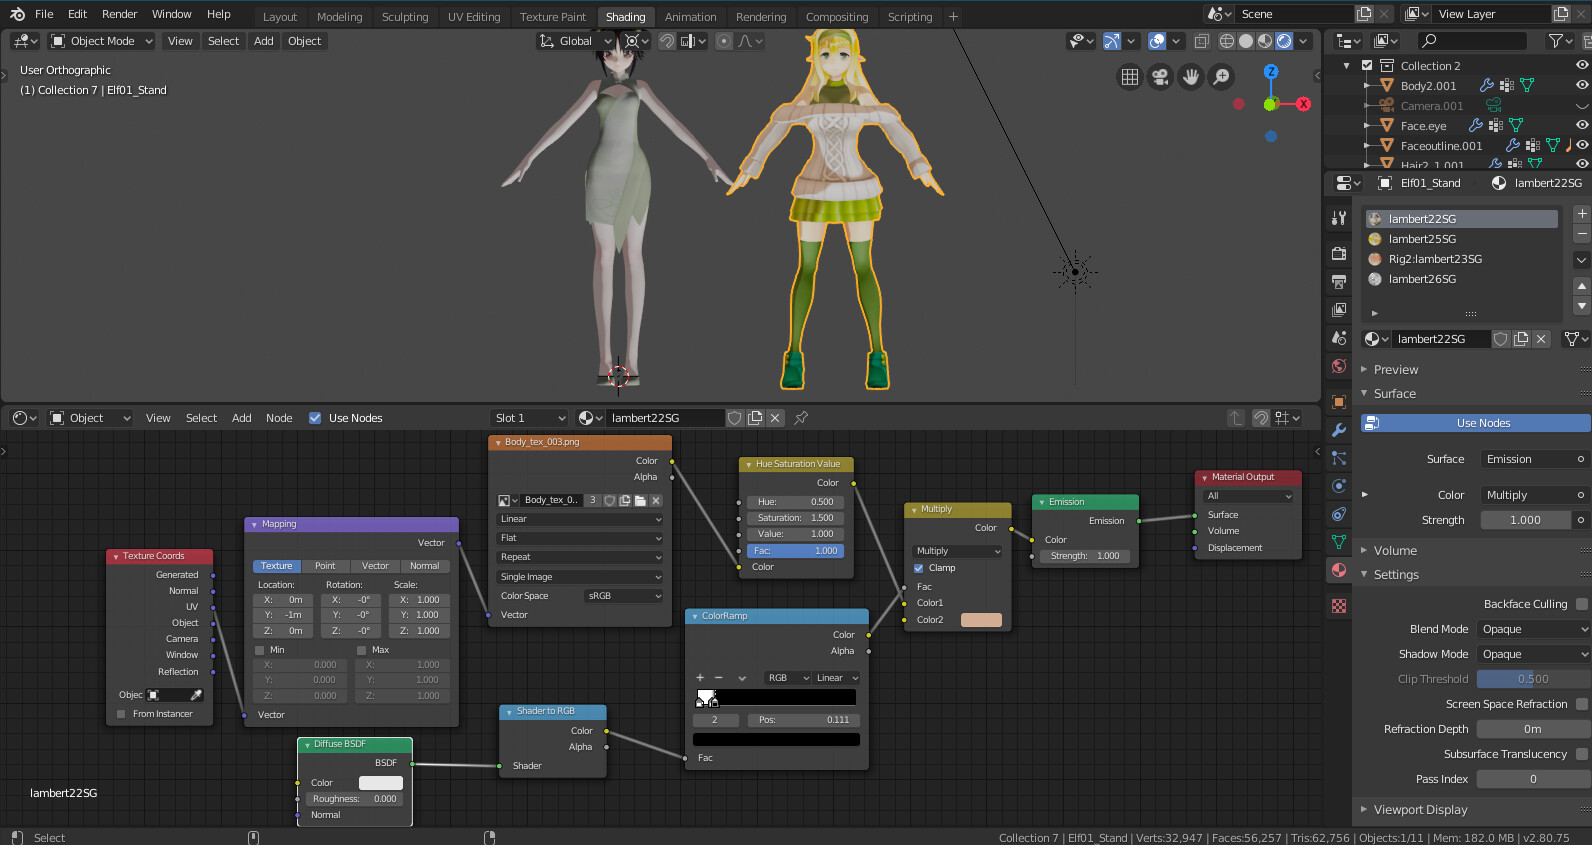
Task: Switch to the Sculpting workspace tab
Action: 405,17
